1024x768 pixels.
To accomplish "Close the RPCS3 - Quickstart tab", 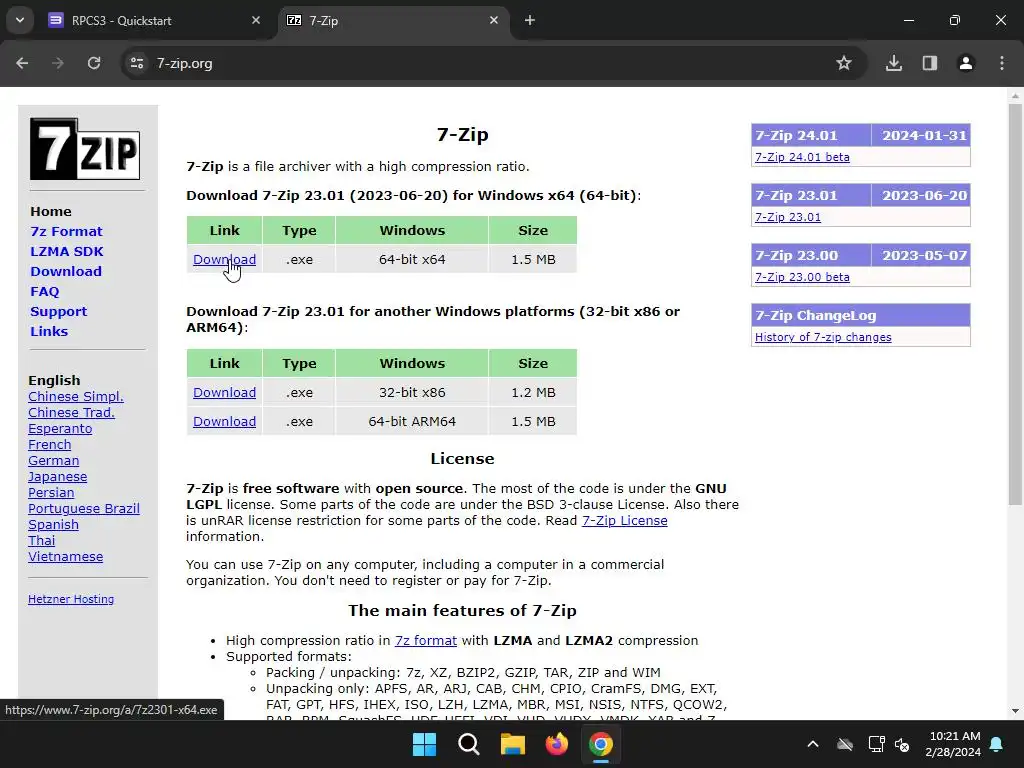I will click(x=256, y=20).
